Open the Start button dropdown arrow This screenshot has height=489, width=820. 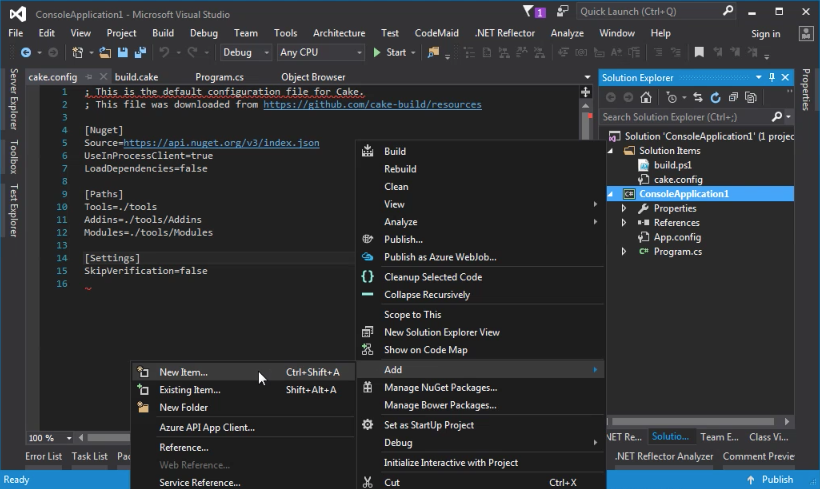(413, 52)
